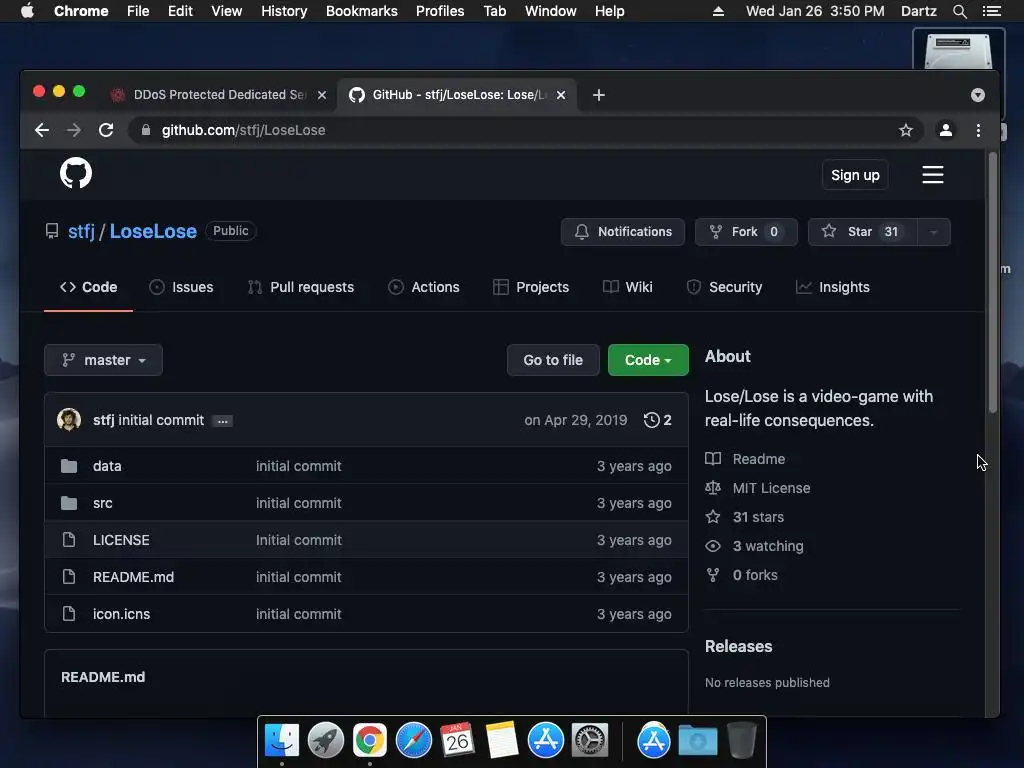This screenshot has height=768, width=1024.
Task: Click the data folder icon
Action: pos(69,466)
